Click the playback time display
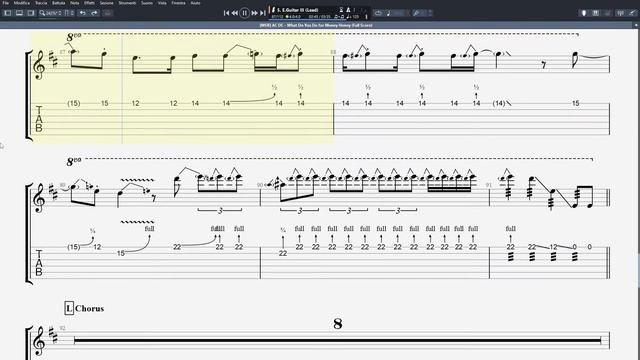 point(319,17)
